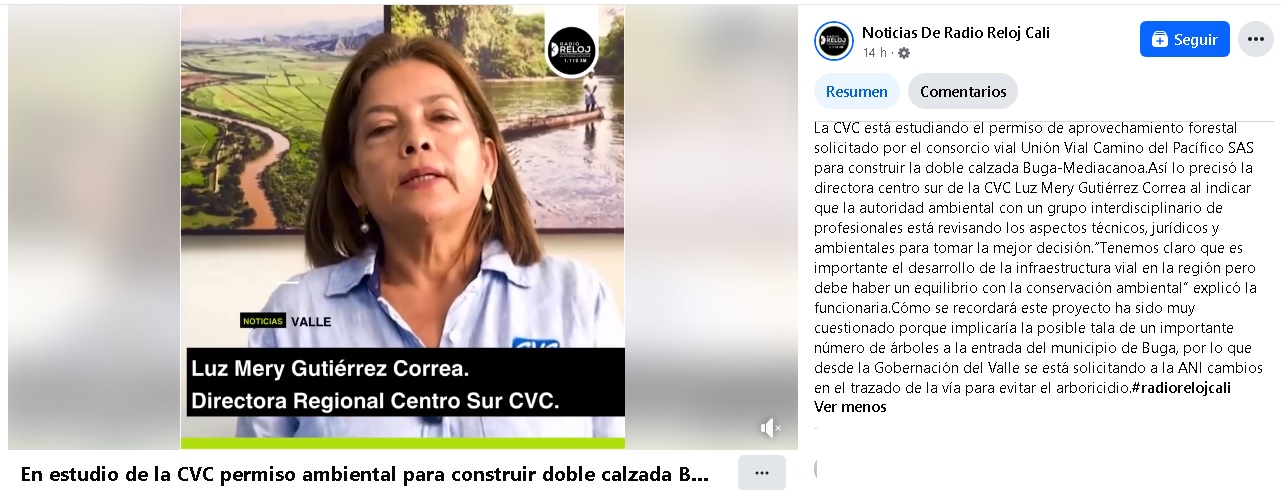The height and width of the screenshot is (490, 1281).
Task: Click the green progress bar under video
Action: tap(402, 442)
